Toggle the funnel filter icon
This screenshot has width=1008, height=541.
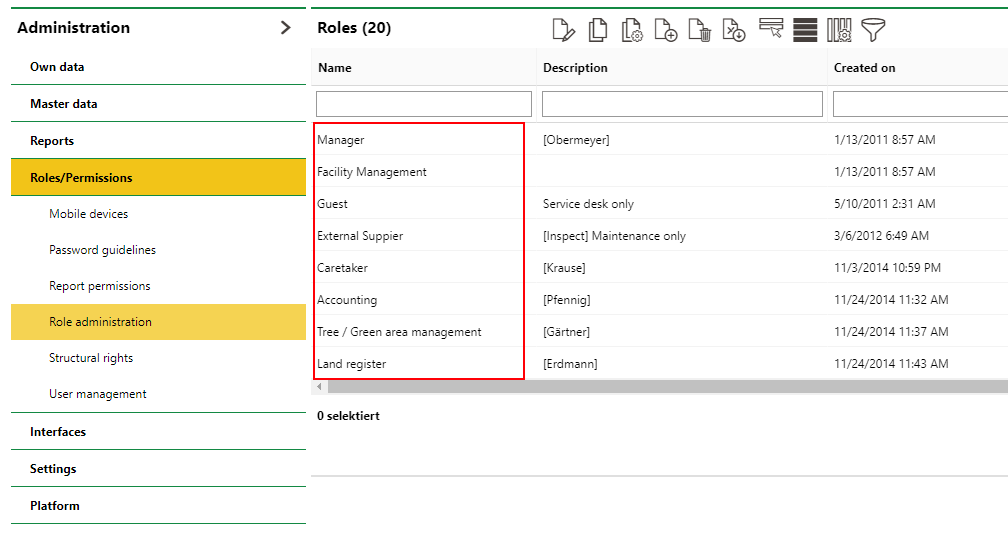(x=874, y=30)
